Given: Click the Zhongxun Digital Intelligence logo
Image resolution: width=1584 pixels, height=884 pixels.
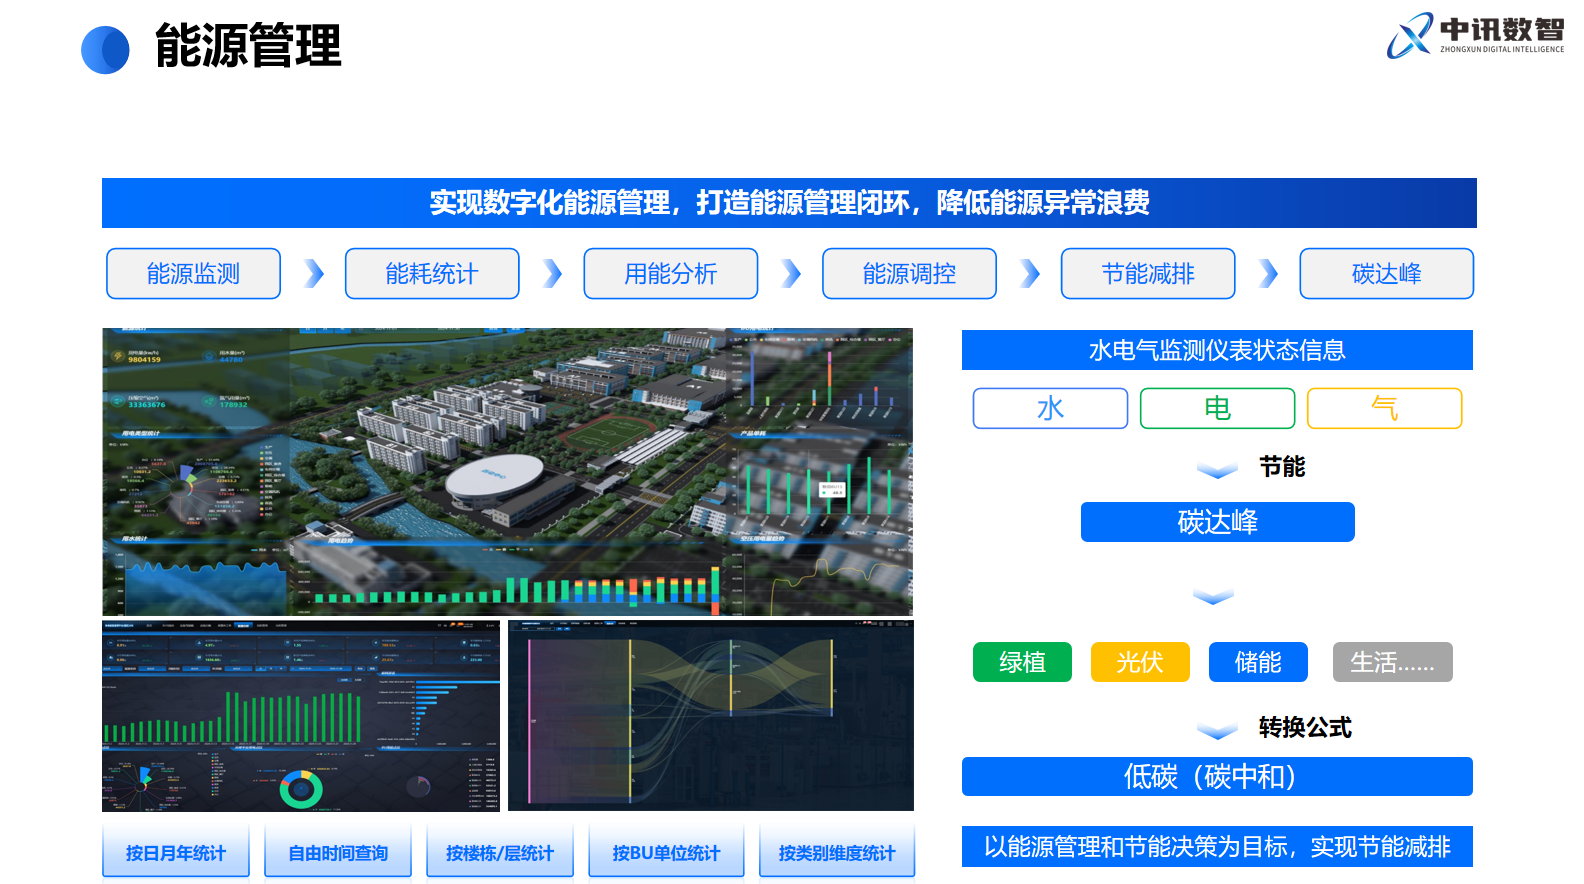Looking at the screenshot, I should 1474,36.
